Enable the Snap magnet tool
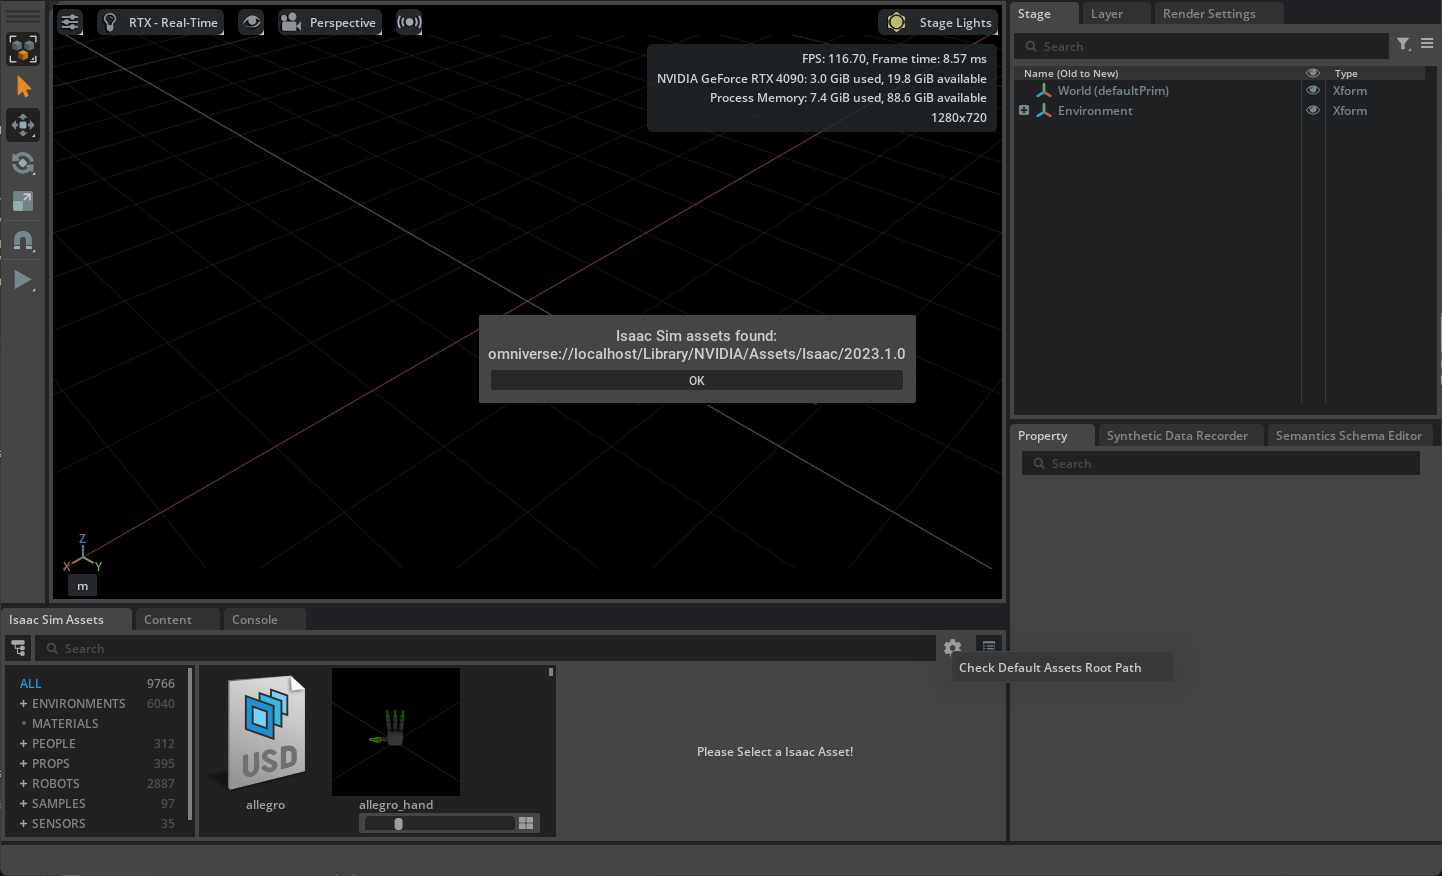 [x=23, y=240]
